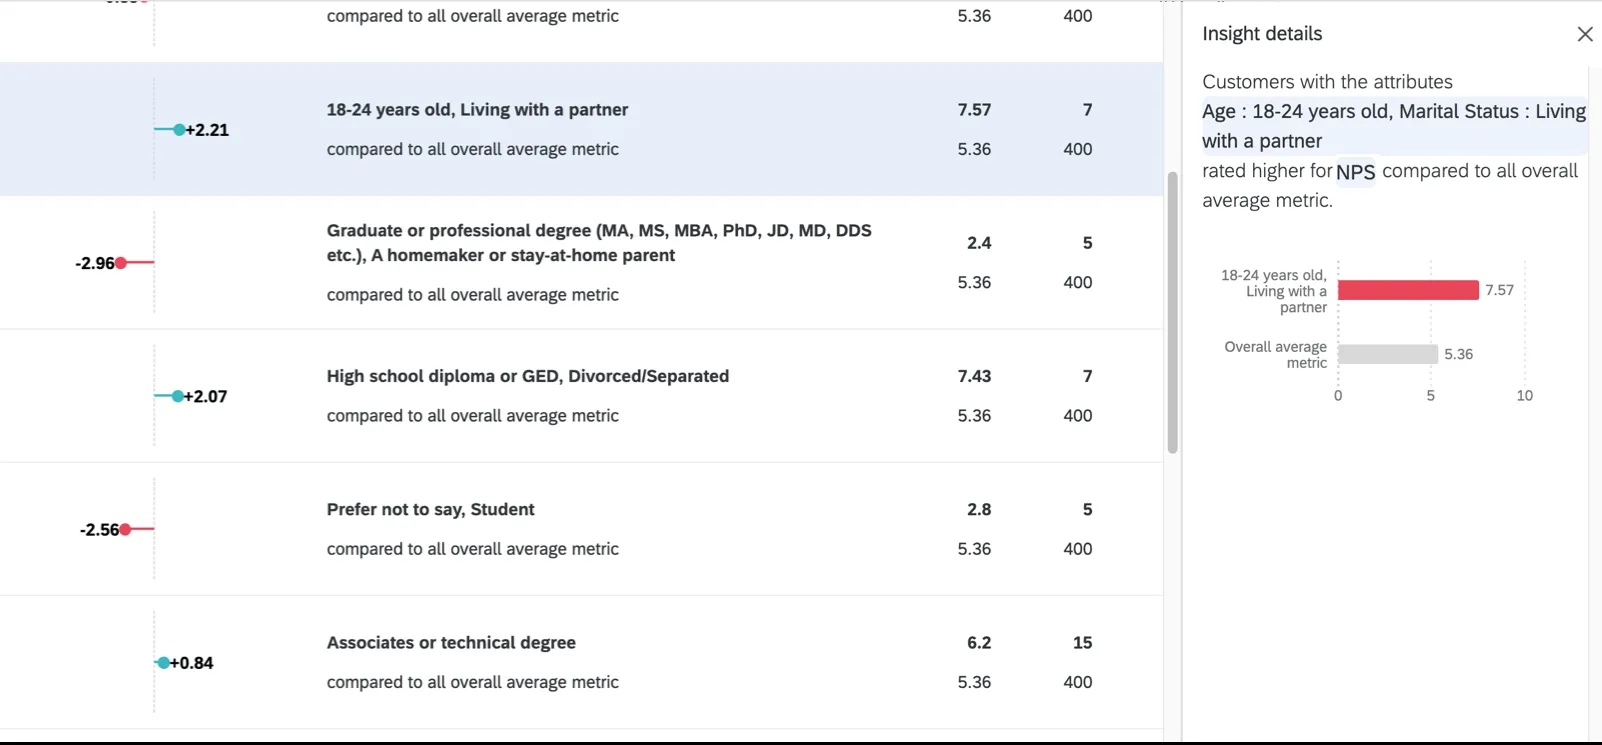Viewport: 1602px width, 745px height.
Task: Select the highlighted 18-24 years old insight row
Action: (x=580, y=129)
